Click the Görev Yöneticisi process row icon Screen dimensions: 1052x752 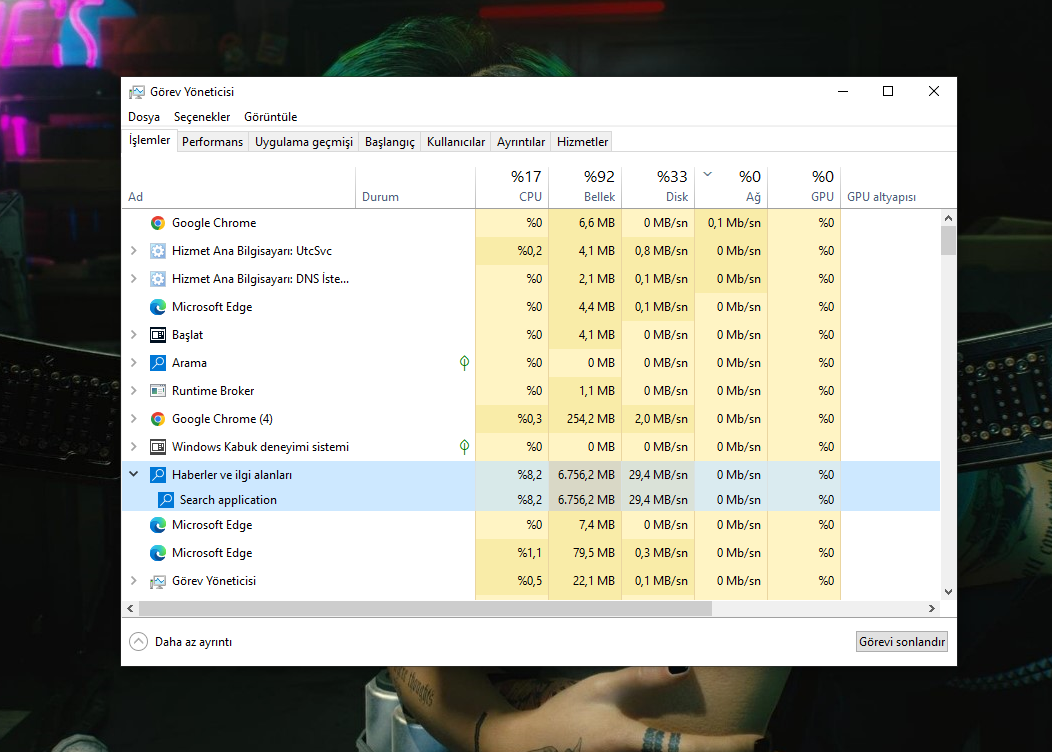pyautogui.click(x=158, y=581)
